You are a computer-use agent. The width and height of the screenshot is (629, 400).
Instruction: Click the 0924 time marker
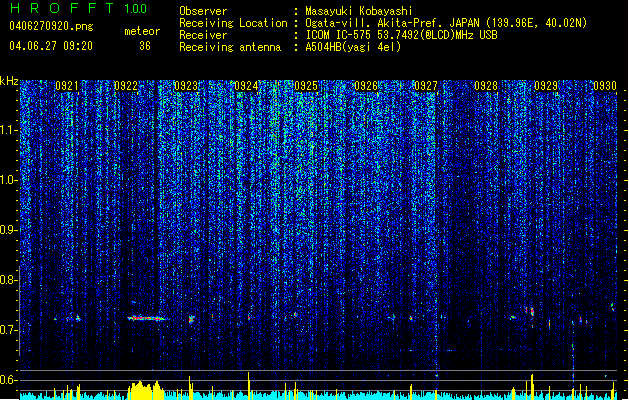pyautogui.click(x=246, y=86)
